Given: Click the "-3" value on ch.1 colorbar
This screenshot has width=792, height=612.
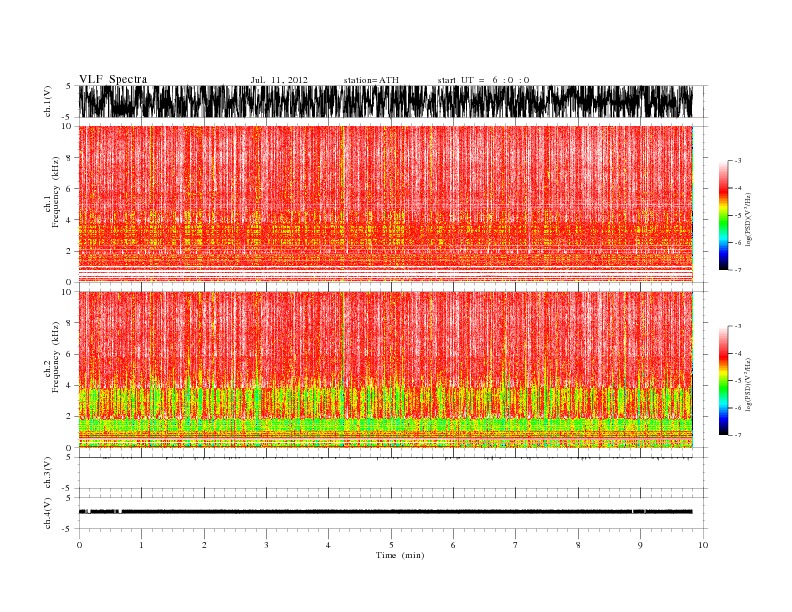Looking at the screenshot, I should tap(738, 161).
